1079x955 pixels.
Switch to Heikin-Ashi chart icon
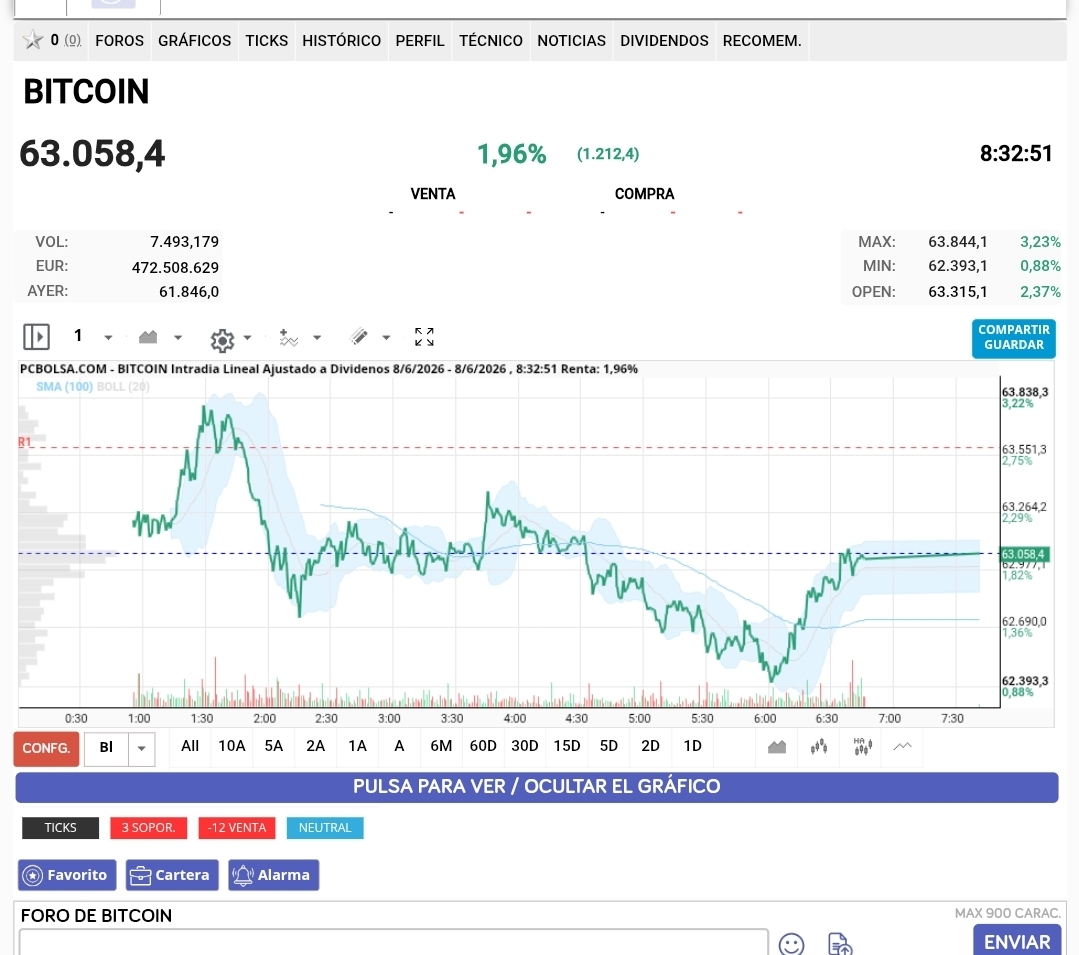point(862,747)
